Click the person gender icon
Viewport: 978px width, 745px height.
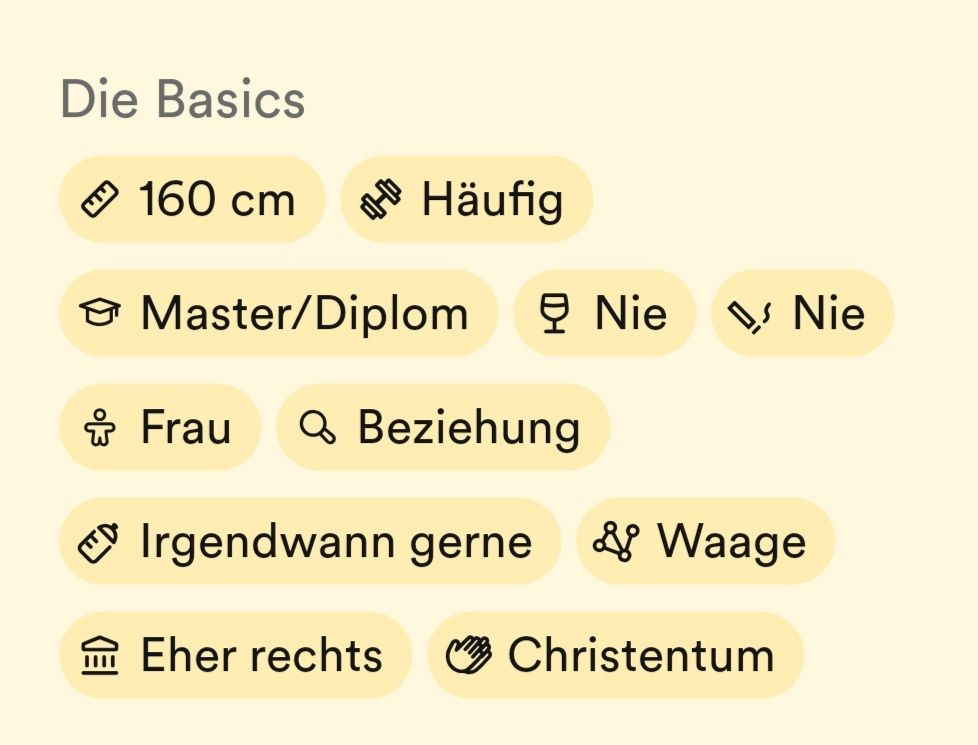coord(100,428)
